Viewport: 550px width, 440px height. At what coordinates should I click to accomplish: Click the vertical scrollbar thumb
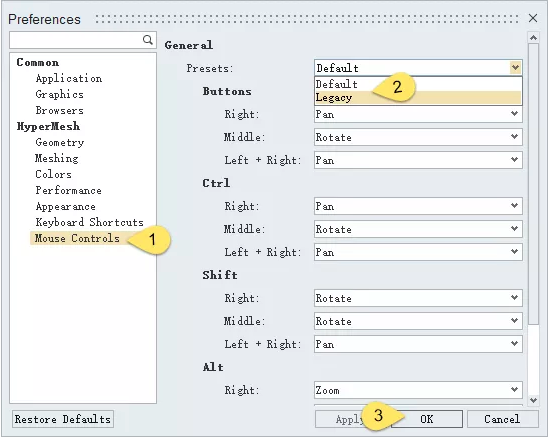click(x=534, y=184)
